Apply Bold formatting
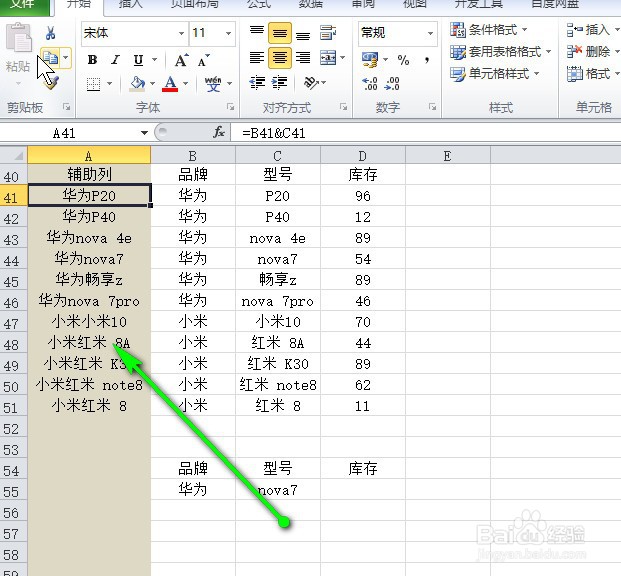This screenshot has height=576, width=621. [x=92, y=60]
